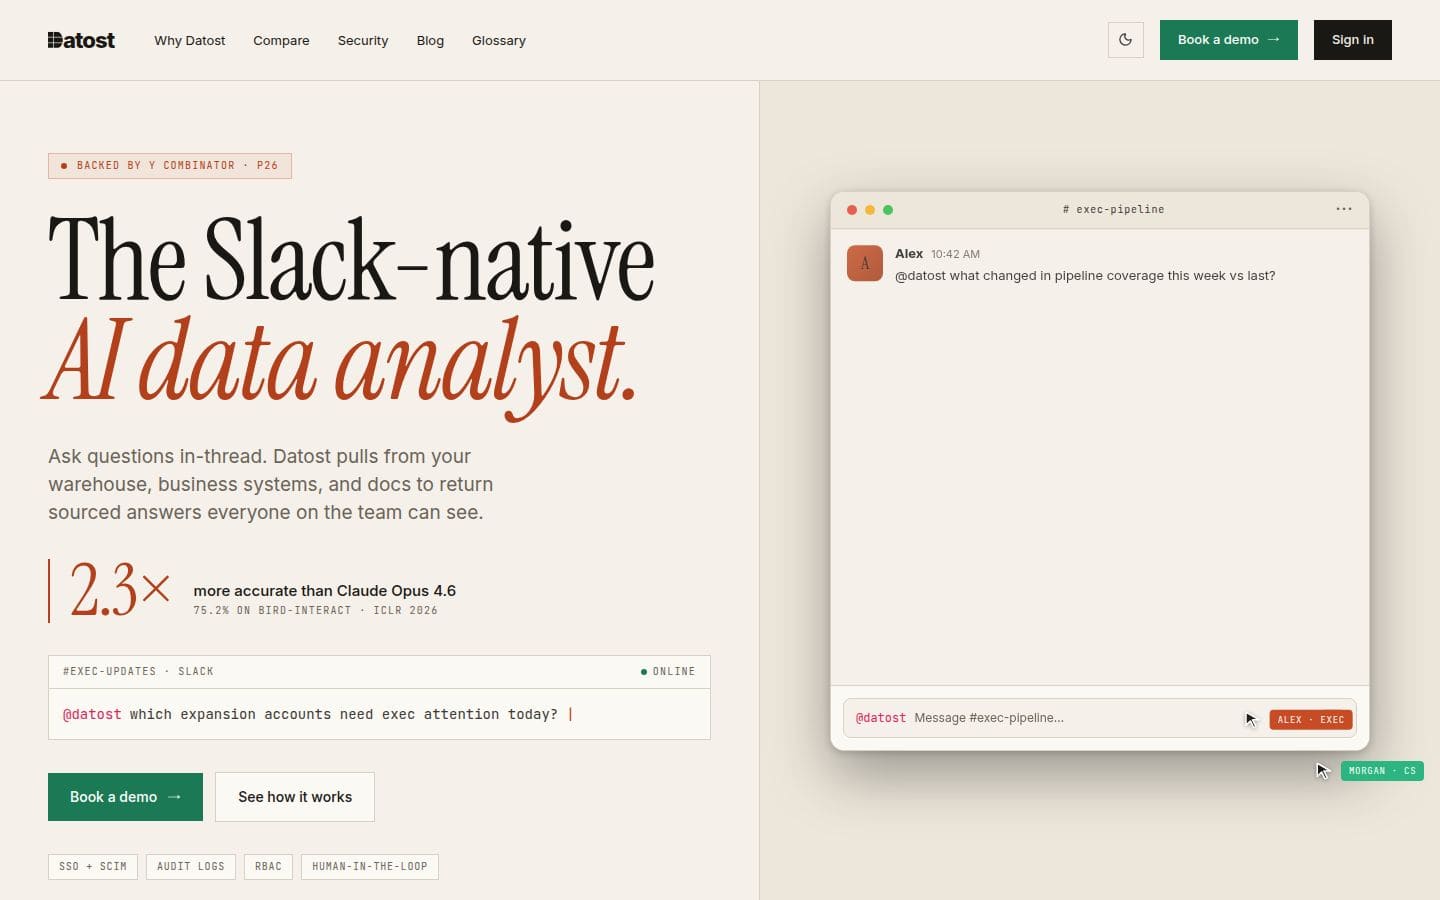Image resolution: width=1440 pixels, height=900 pixels.
Task: Click the ONLINE status indicator
Action: point(668,672)
